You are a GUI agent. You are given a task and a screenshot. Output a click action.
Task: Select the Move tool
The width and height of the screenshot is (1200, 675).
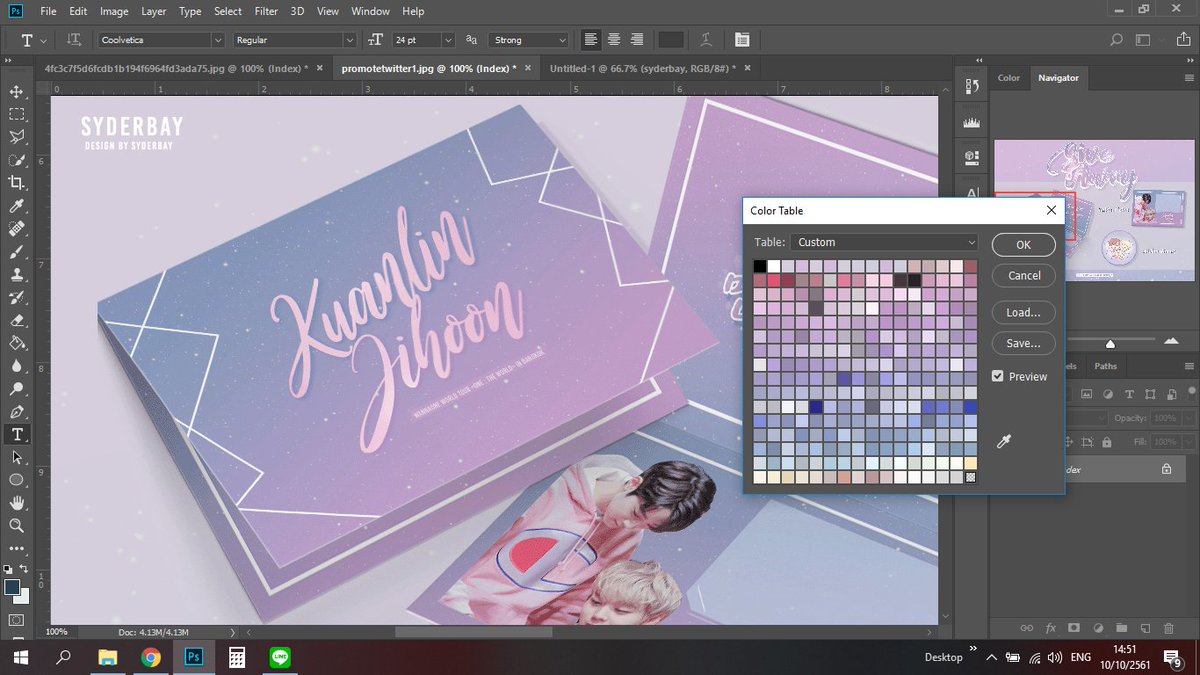(16, 92)
